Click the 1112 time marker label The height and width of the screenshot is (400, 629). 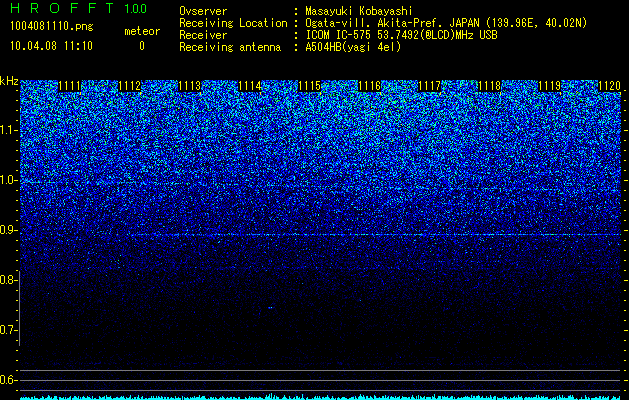[x=130, y=86]
